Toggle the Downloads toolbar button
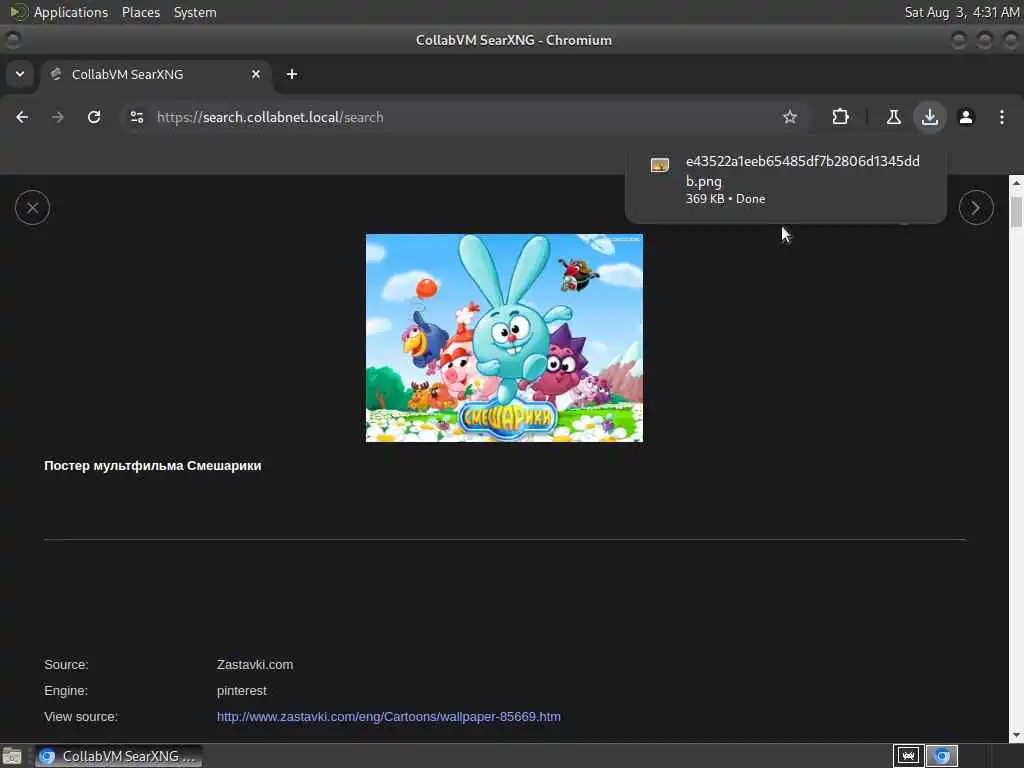This screenshot has width=1024, height=768. [929, 117]
